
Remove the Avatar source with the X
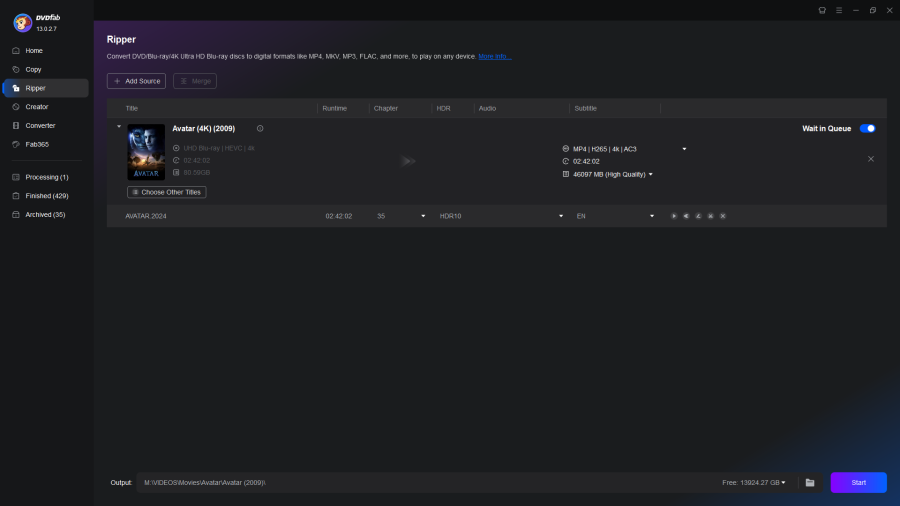coord(871,159)
